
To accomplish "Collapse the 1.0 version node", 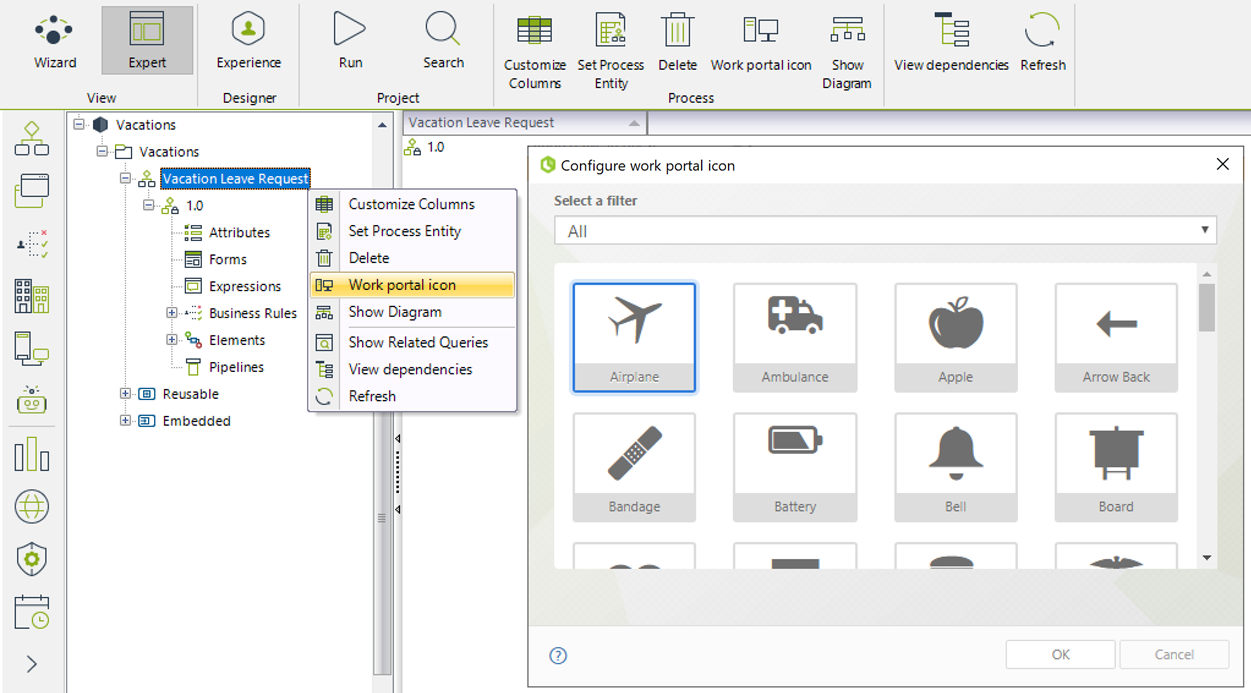I will 148,205.
